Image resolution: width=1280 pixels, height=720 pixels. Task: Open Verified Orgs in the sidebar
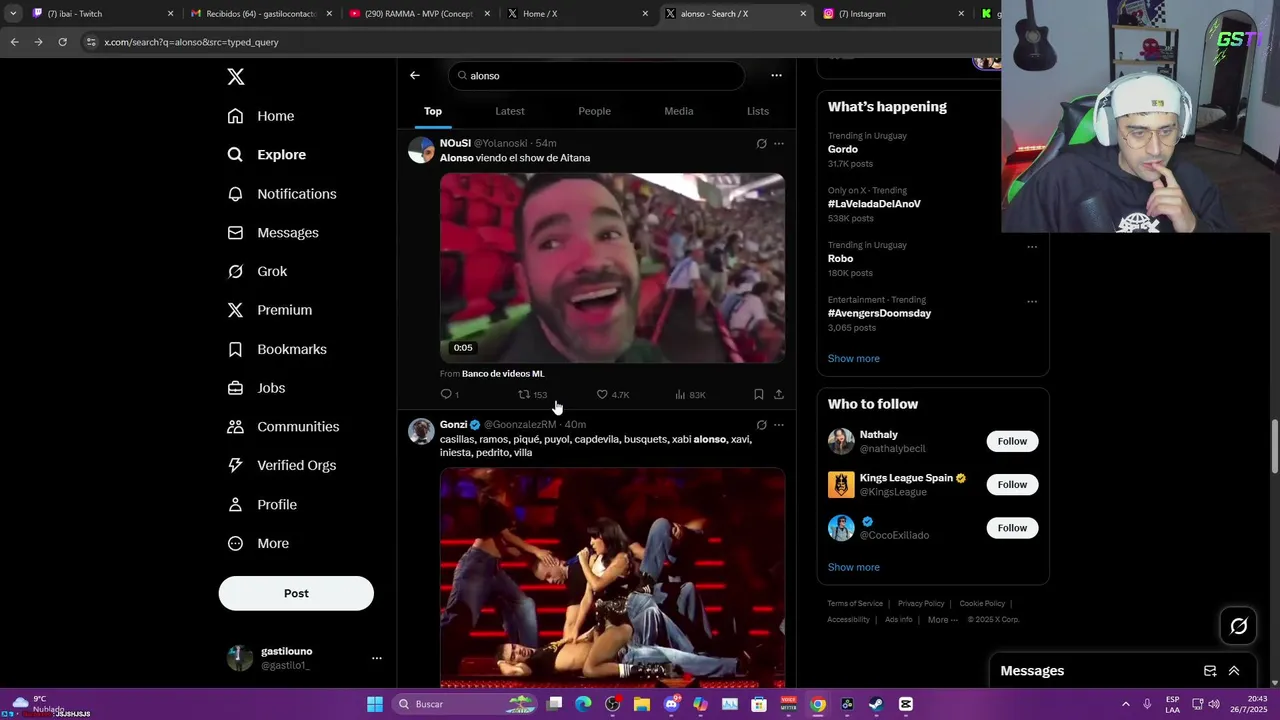pyautogui.click(x=282, y=466)
